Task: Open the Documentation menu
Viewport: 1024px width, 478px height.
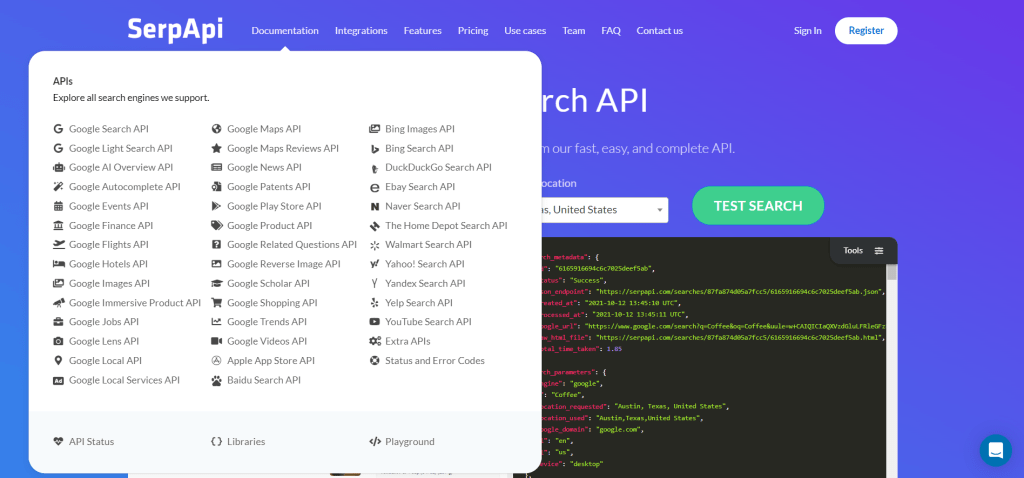Action: (x=285, y=31)
